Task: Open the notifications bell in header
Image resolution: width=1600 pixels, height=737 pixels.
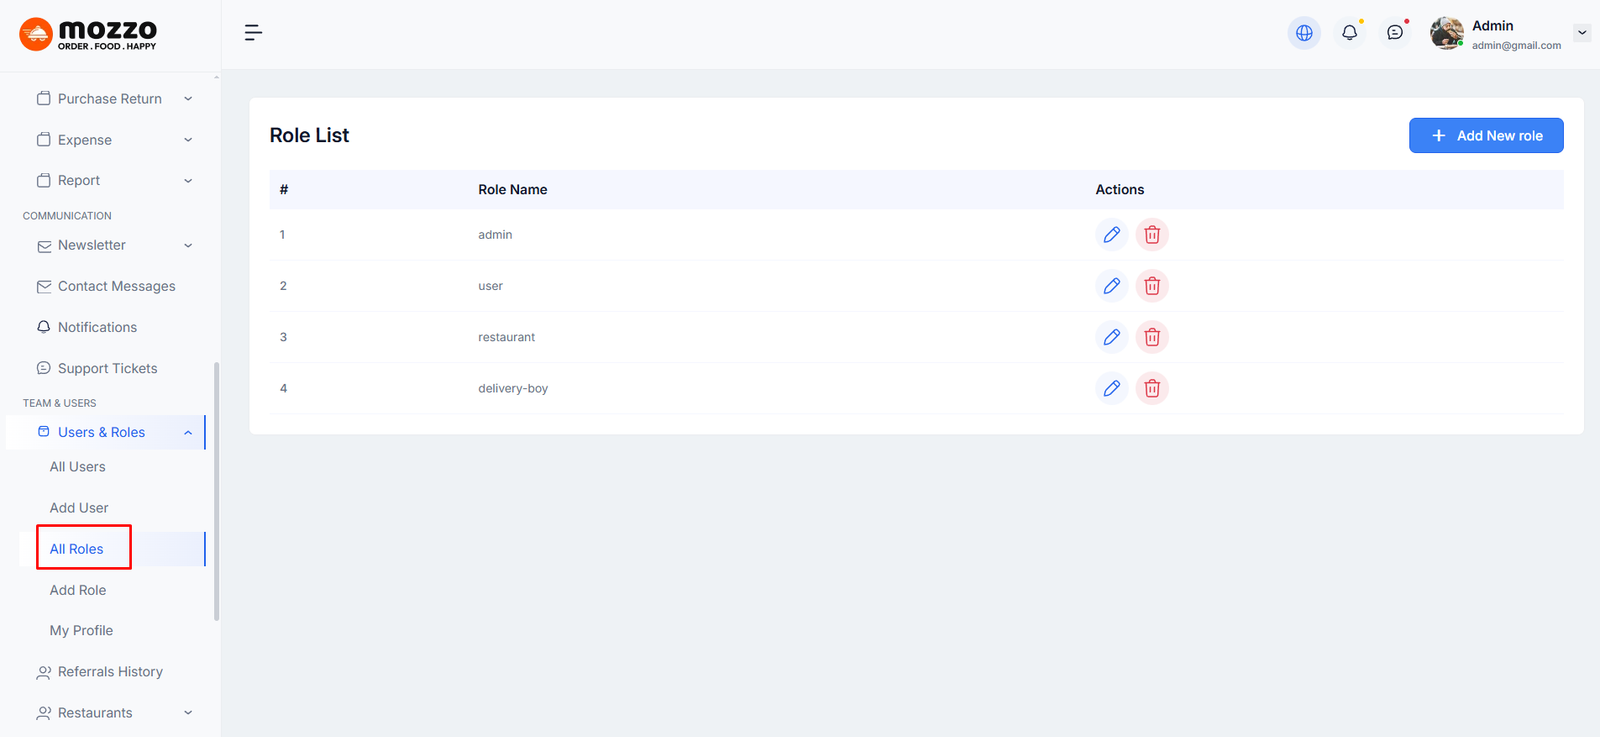Action: (x=1349, y=33)
